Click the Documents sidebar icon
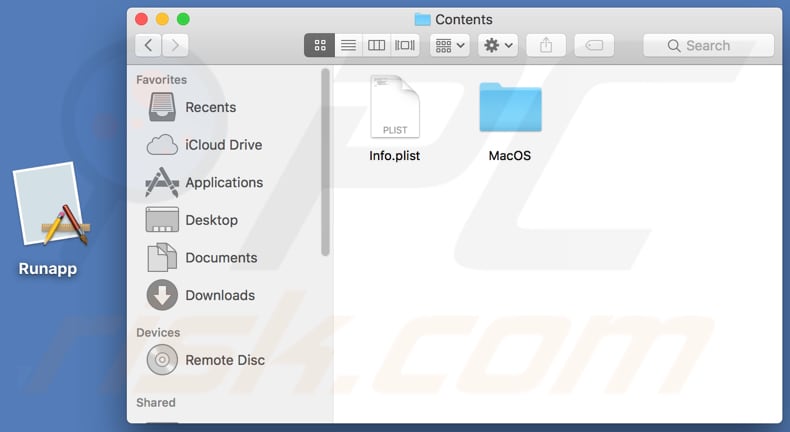The width and height of the screenshot is (790, 432). (162, 257)
